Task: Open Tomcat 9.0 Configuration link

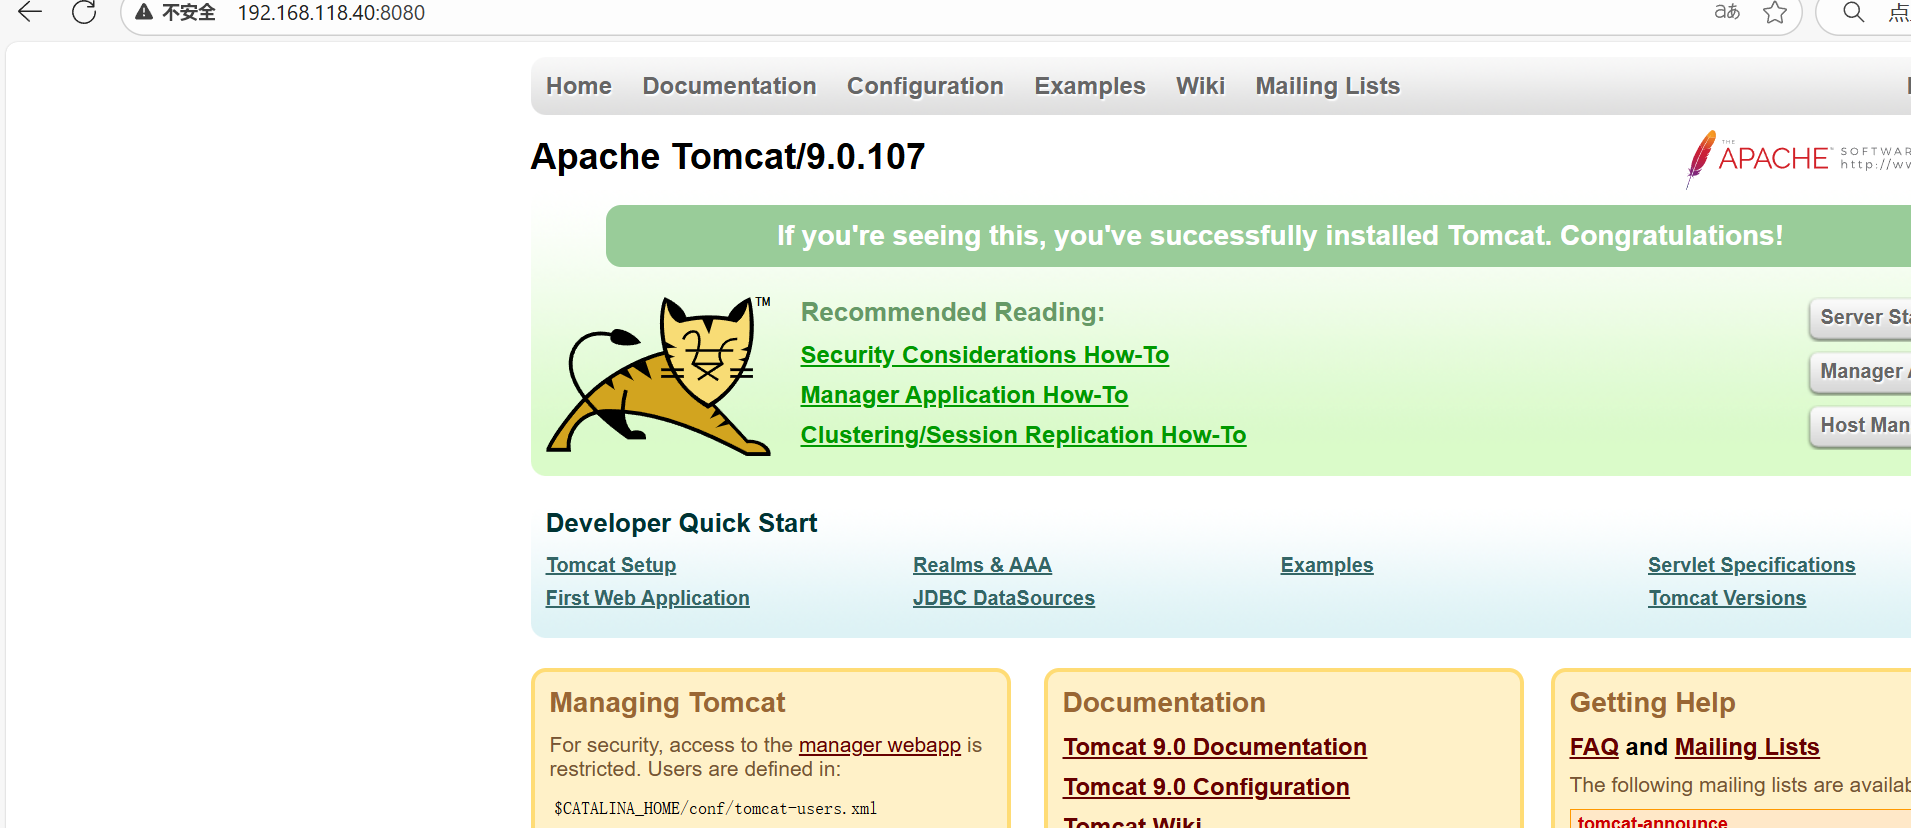Action: (x=1206, y=787)
